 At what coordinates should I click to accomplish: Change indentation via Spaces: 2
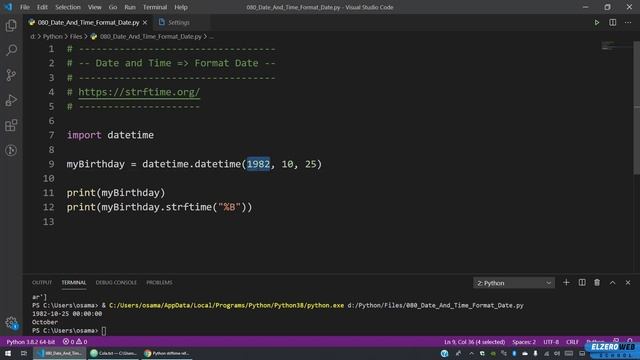coord(524,342)
